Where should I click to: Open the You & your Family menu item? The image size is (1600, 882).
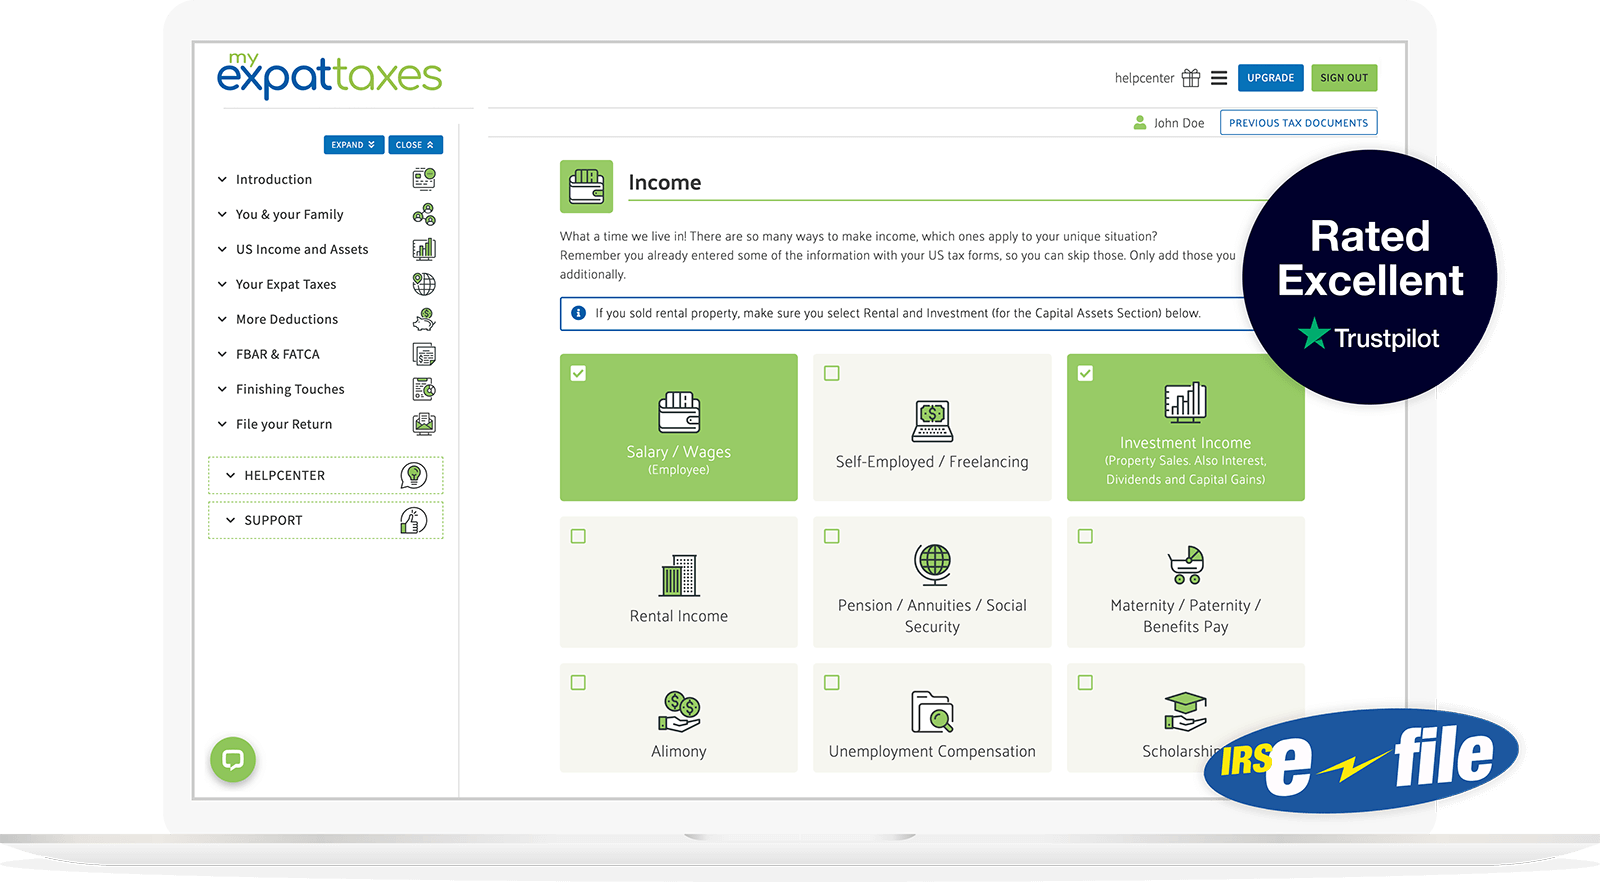coord(289,215)
